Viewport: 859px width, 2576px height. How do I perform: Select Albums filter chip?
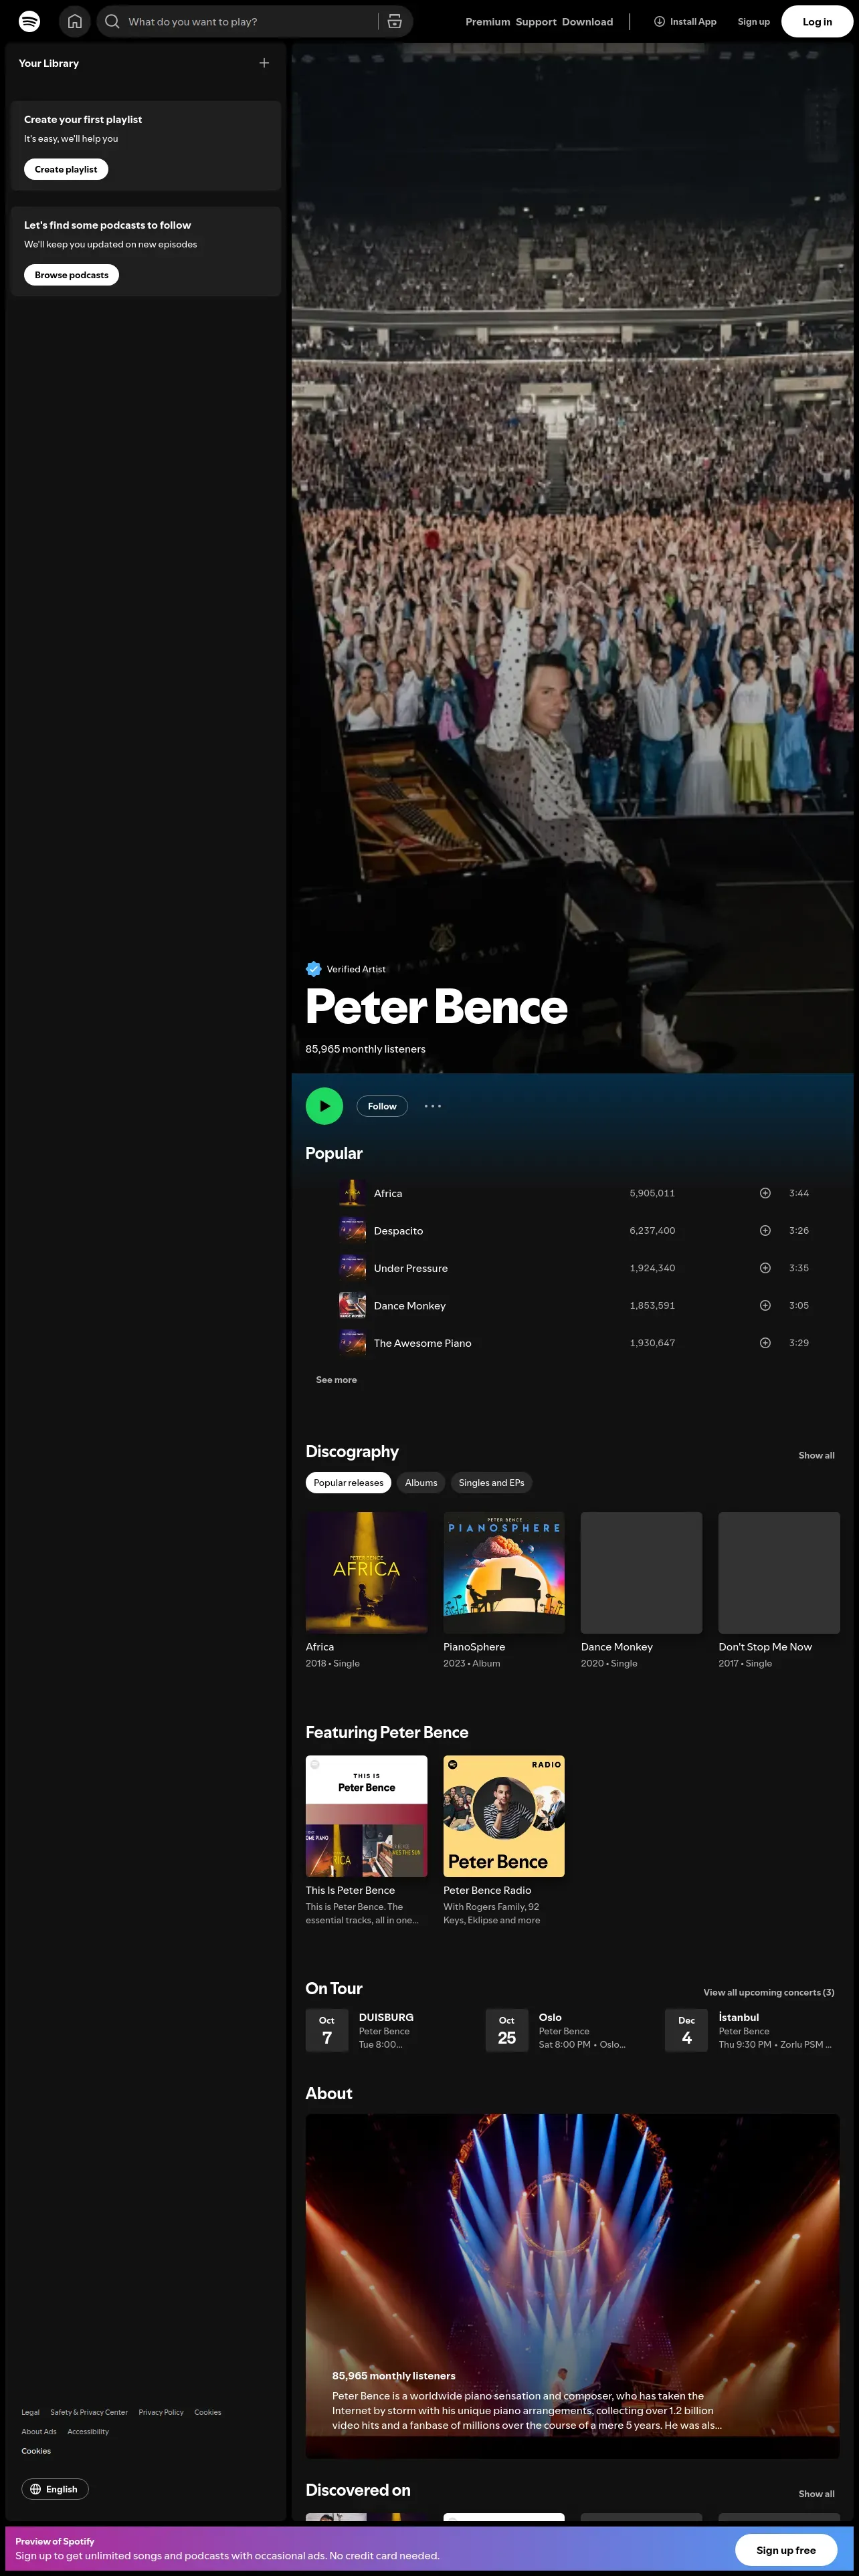pyautogui.click(x=421, y=1482)
